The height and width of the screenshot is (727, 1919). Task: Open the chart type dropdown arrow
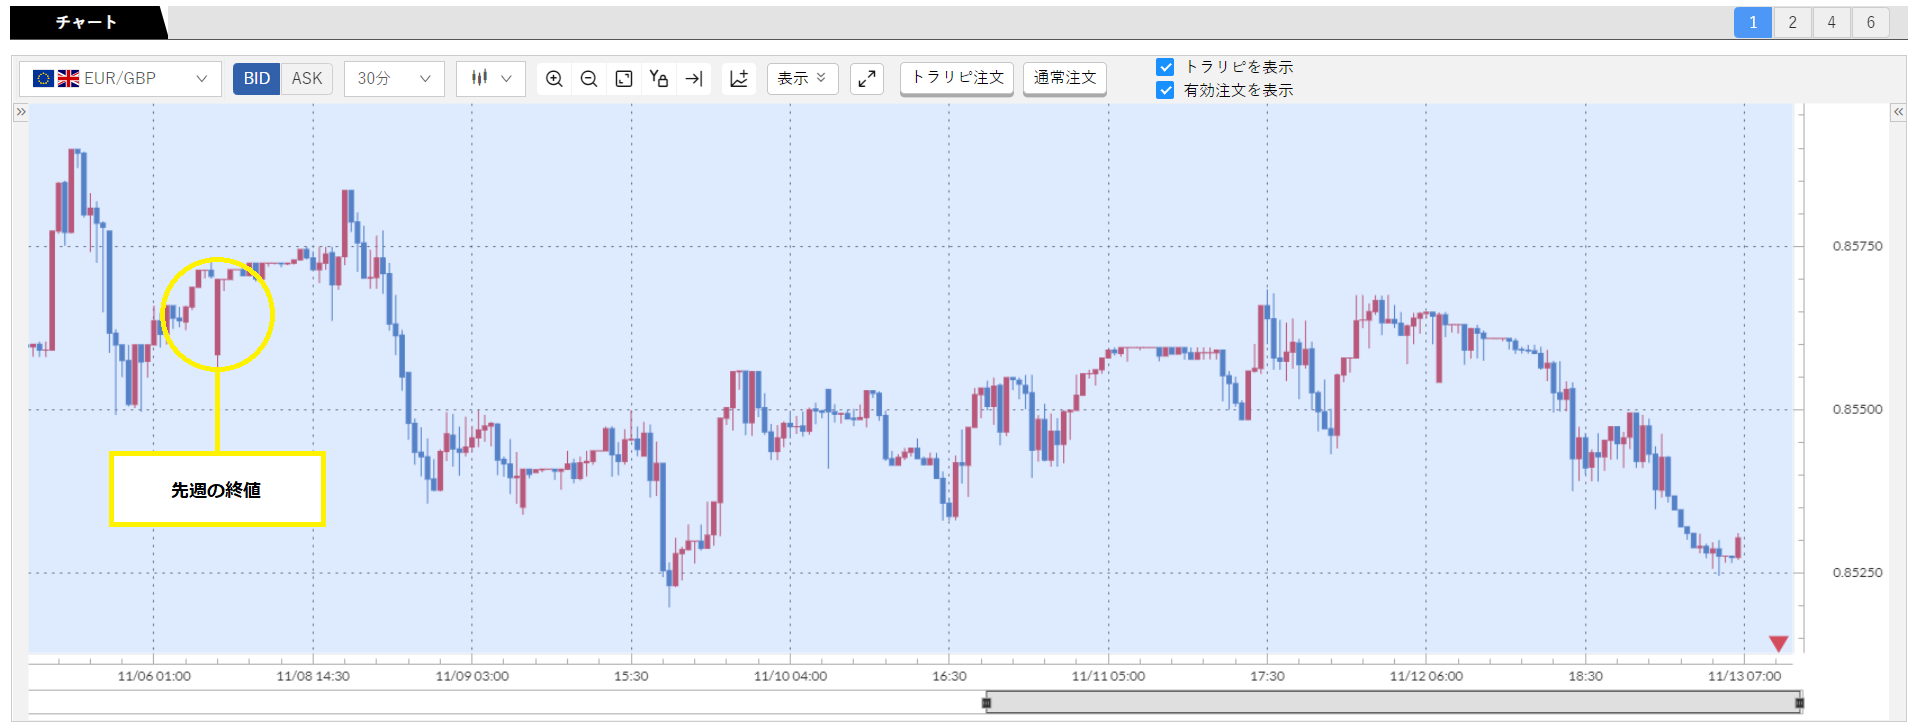coord(506,78)
